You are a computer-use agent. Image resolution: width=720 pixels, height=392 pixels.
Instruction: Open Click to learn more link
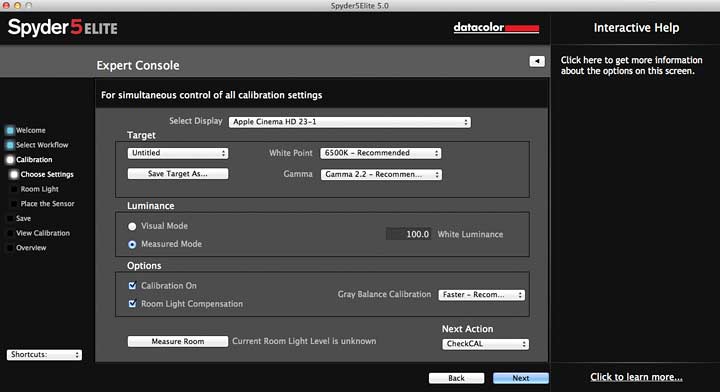coord(636,377)
